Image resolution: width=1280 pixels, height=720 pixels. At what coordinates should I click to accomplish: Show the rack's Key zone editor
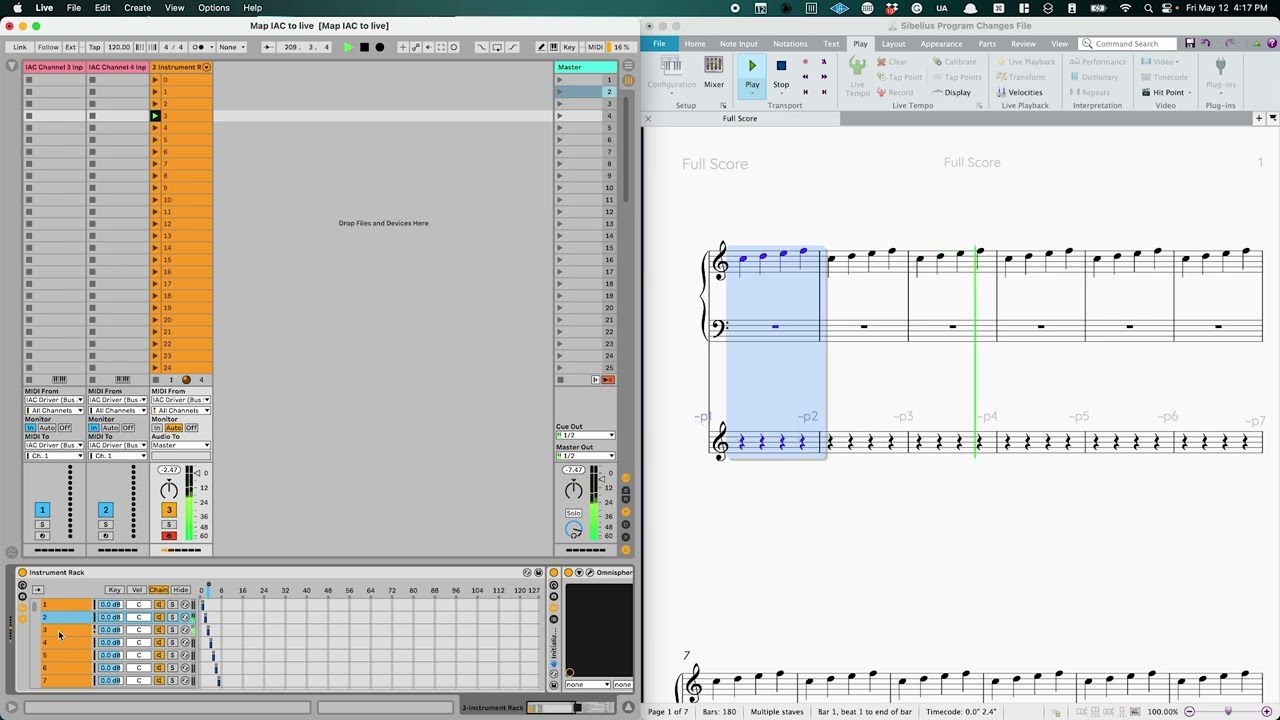[x=114, y=590]
